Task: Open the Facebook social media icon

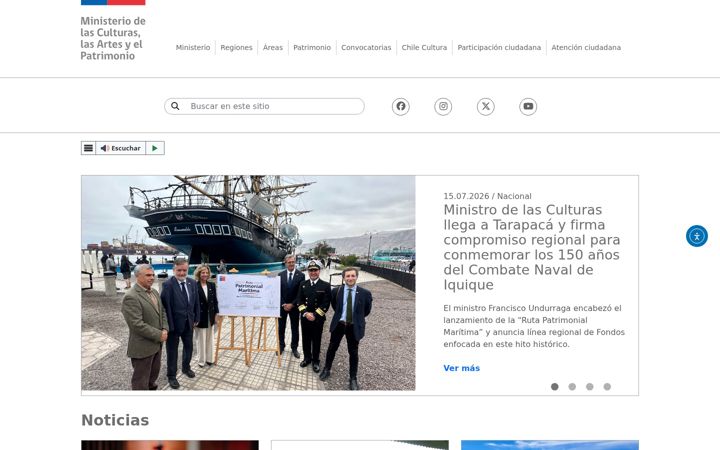Action: [401, 107]
